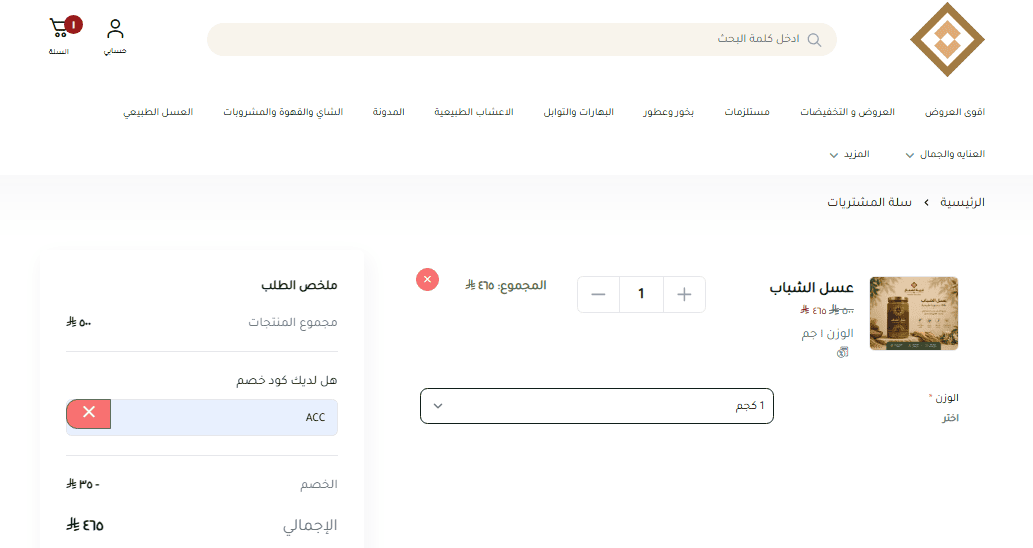This screenshot has width=1033, height=548.
Task: Click سلة المشتريات breadcrumb
Action: [870, 202]
